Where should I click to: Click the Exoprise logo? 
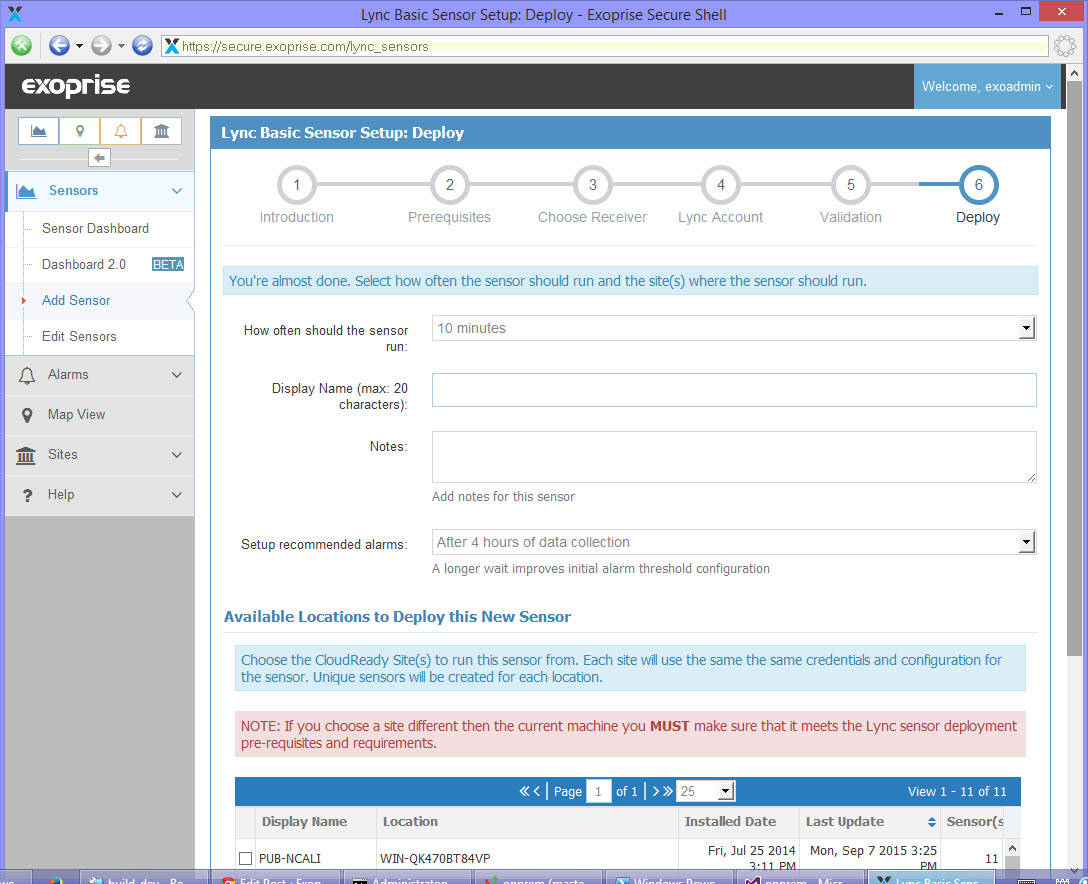(76, 86)
